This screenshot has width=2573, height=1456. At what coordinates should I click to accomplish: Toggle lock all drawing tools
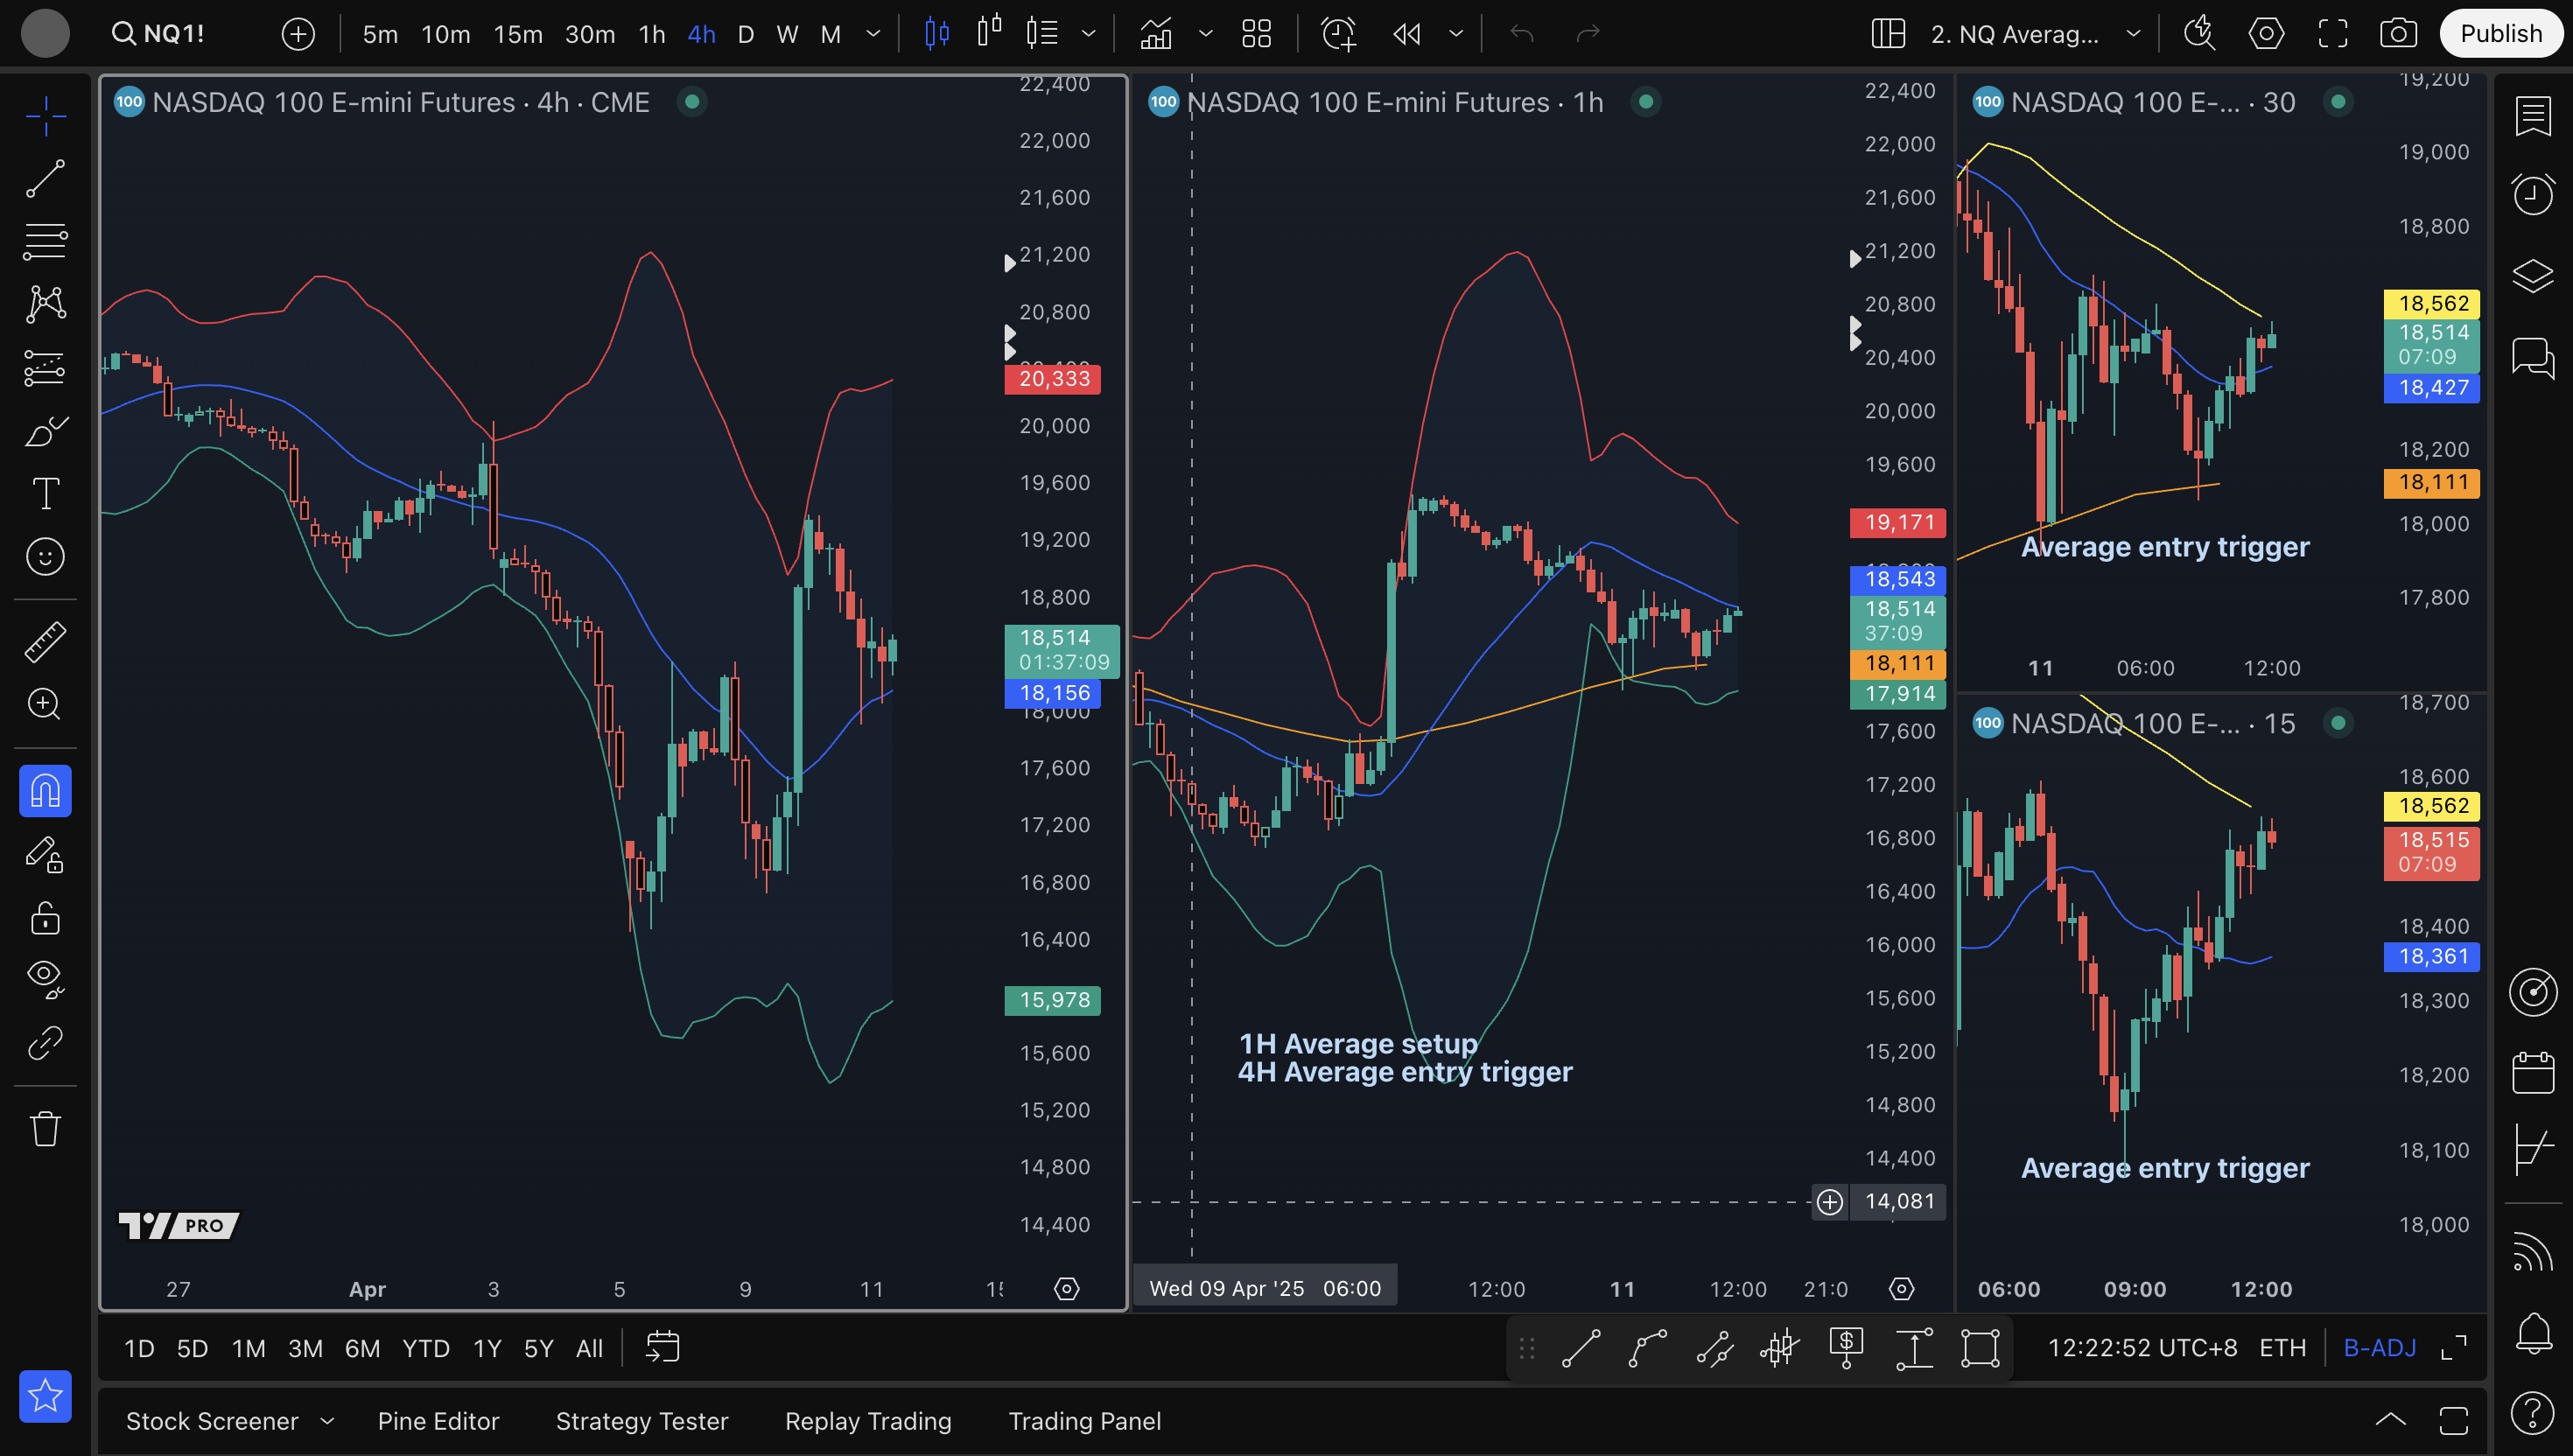pyautogui.click(x=45, y=918)
